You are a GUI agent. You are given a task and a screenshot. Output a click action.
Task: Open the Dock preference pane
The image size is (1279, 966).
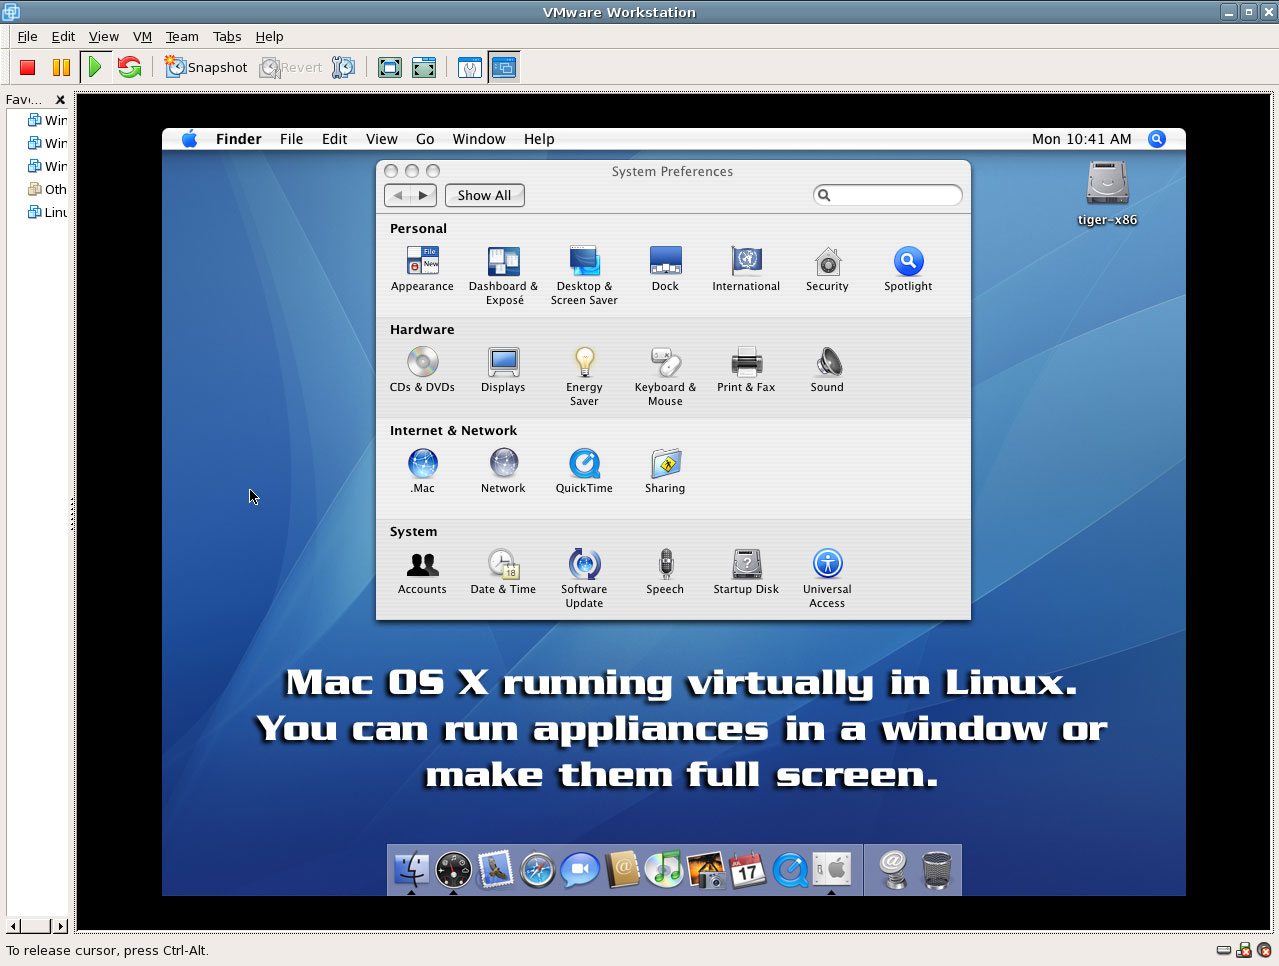[665, 270]
